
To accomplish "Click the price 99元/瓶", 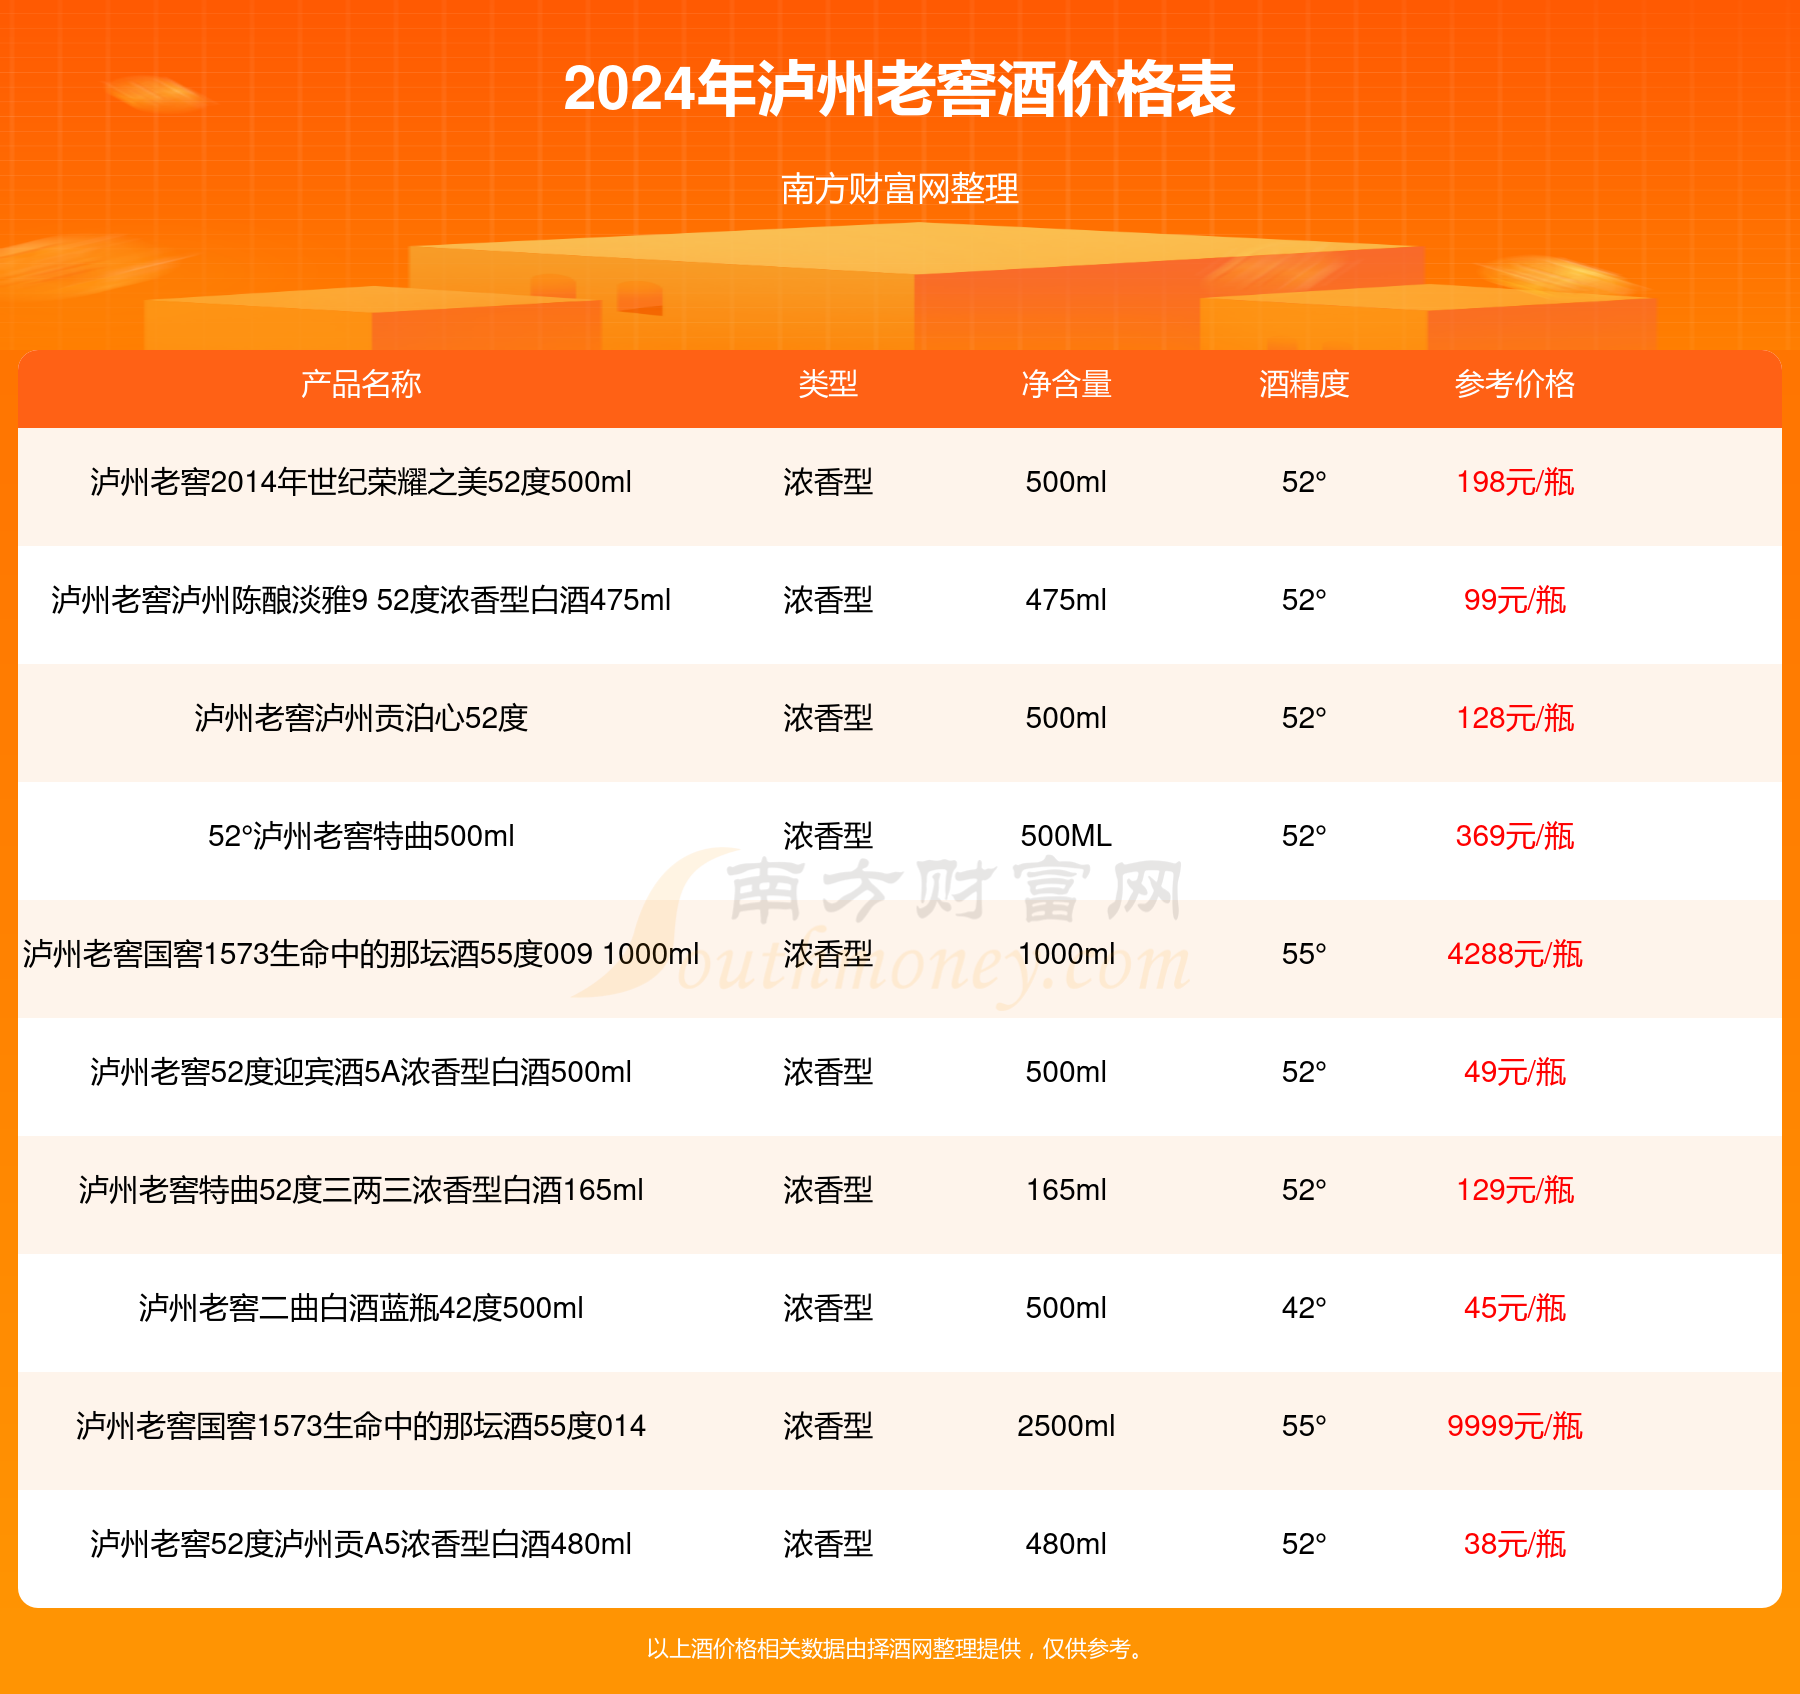I will (x=1515, y=600).
